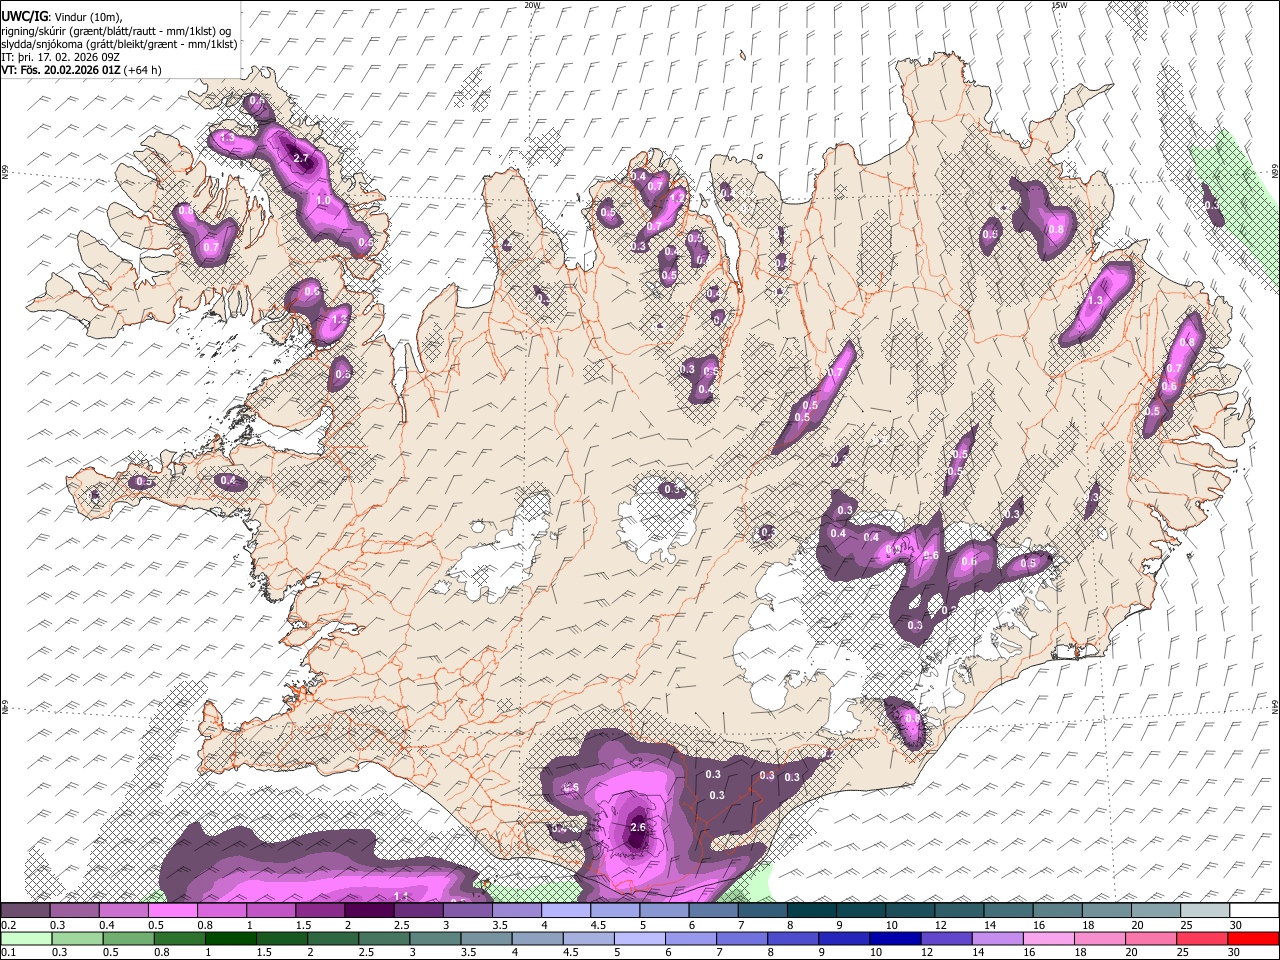Image resolution: width=1280 pixels, height=960 pixels.
Task: Click the light pink swatch between 16 and 18
Action: (x=1049, y=938)
